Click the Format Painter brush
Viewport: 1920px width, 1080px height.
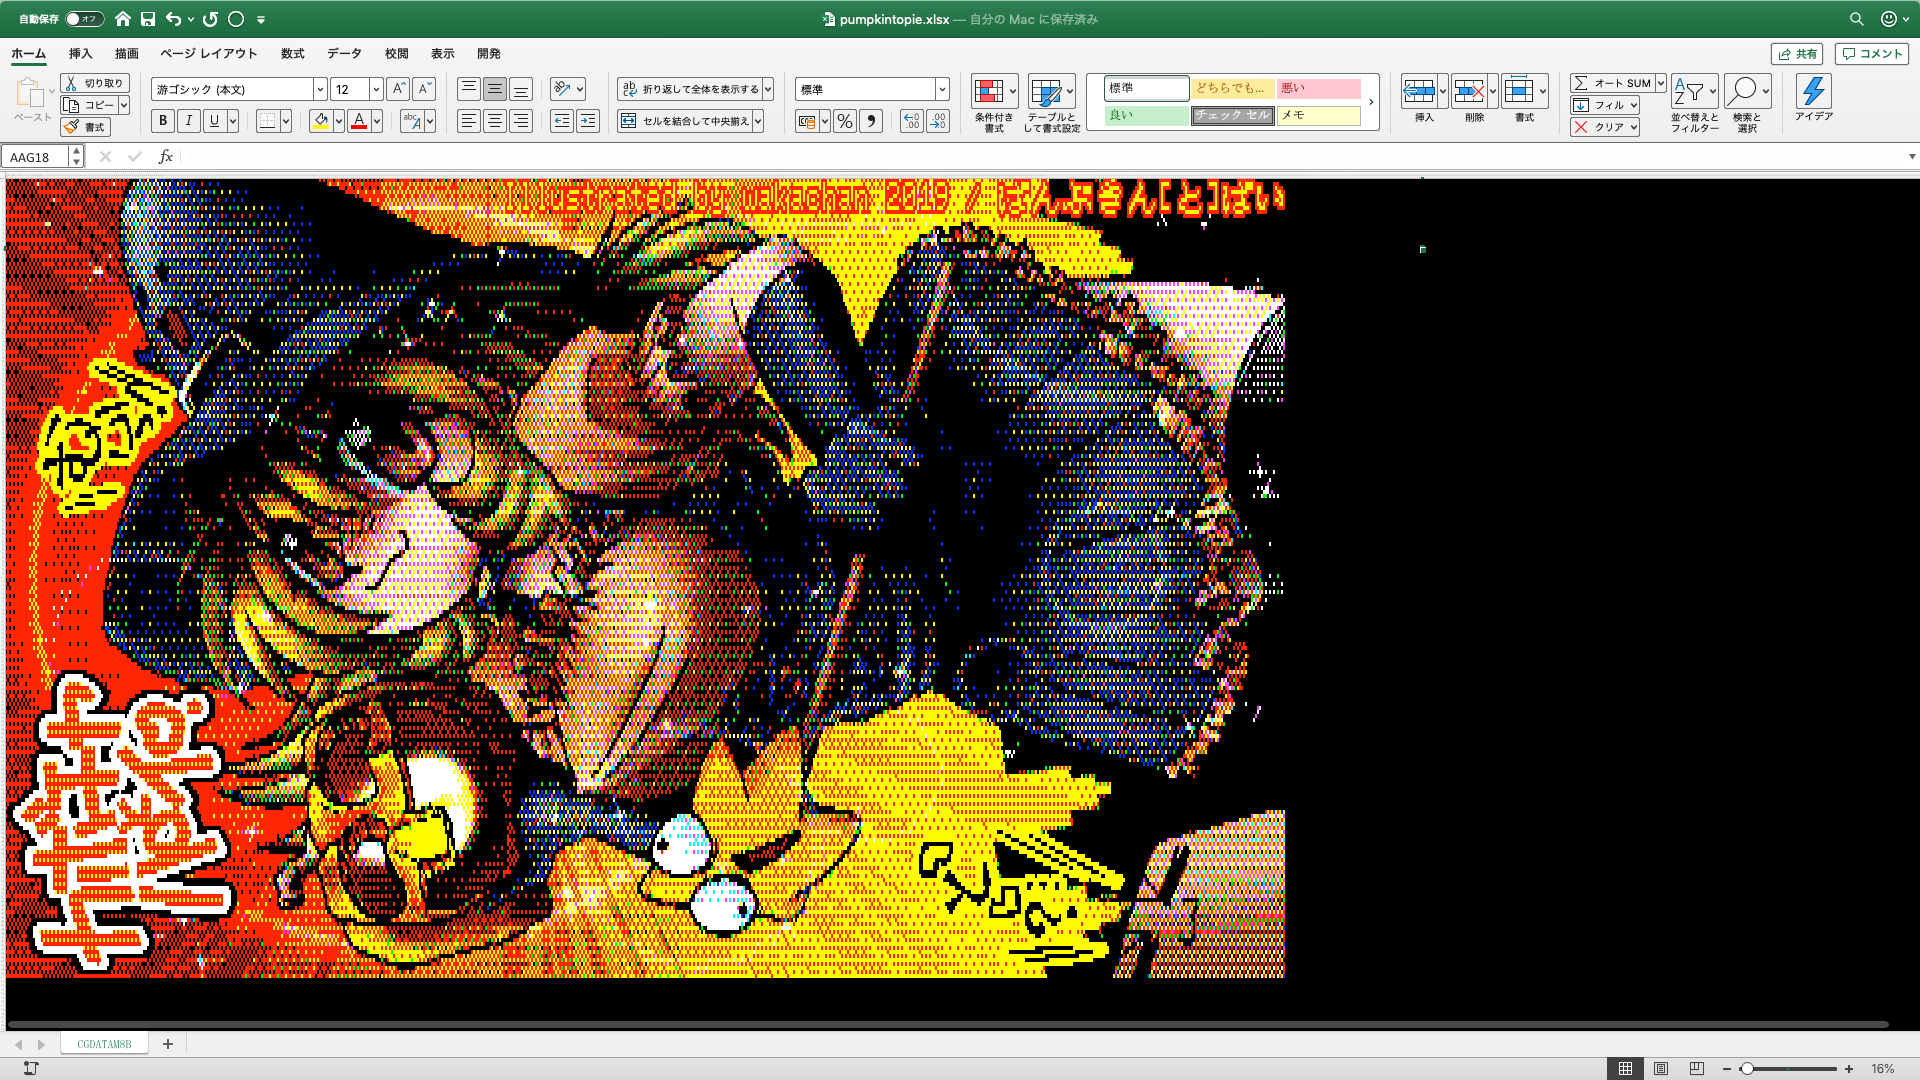tap(85, 127)
